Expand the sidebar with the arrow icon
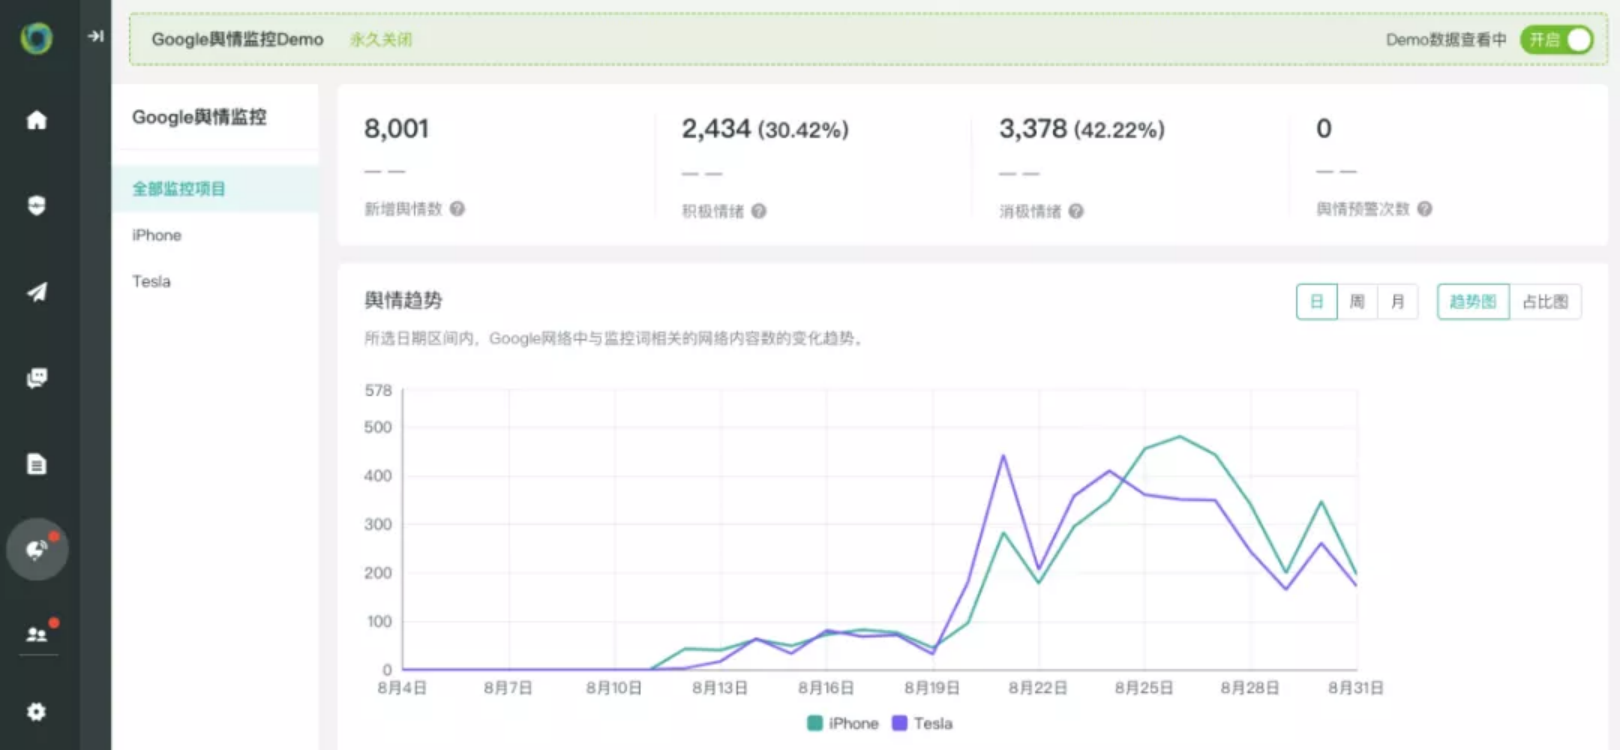The width and height of the screenshot is (1620, 750). tap(96, 36)
